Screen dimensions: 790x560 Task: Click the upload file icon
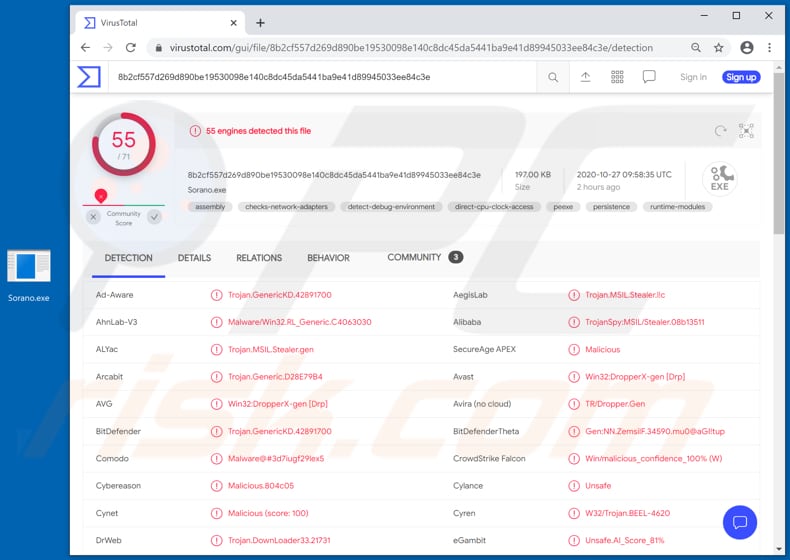(x=585, y=77)
